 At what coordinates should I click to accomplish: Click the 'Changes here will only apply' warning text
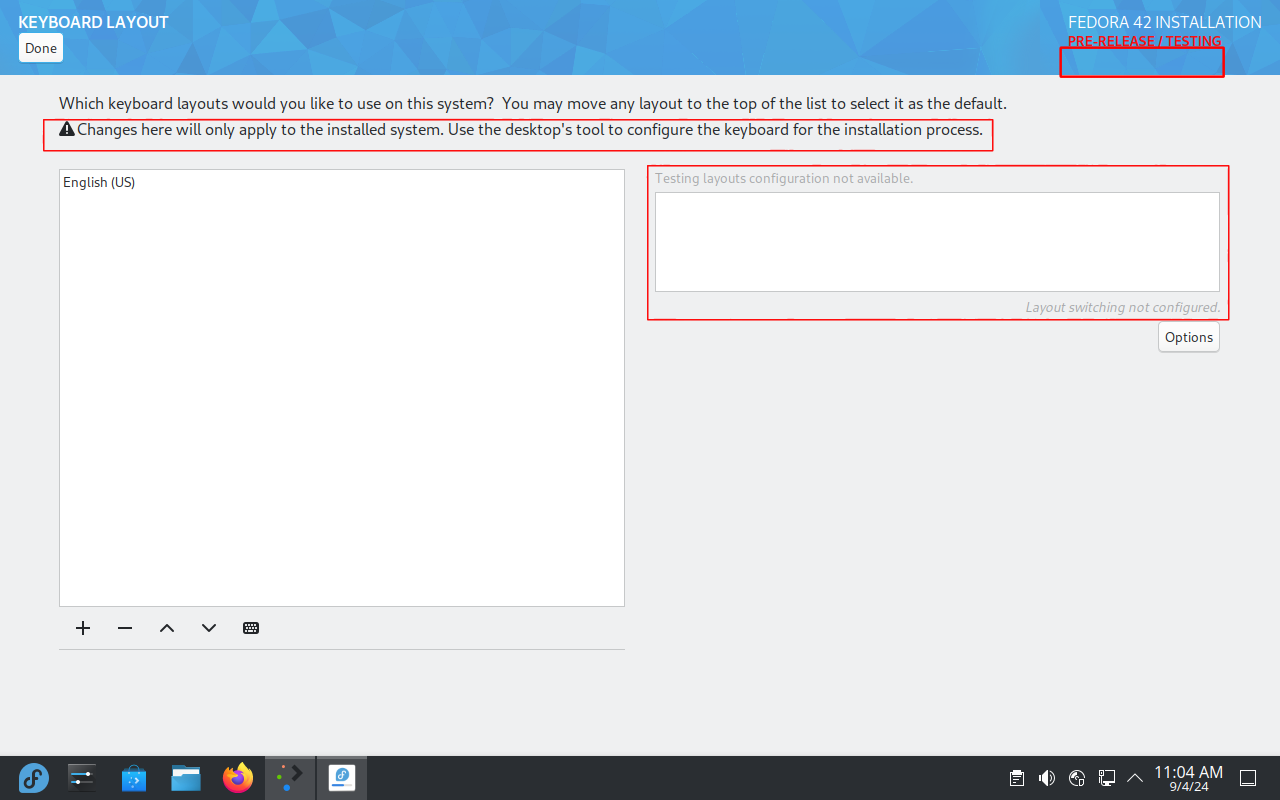(530, 129)
